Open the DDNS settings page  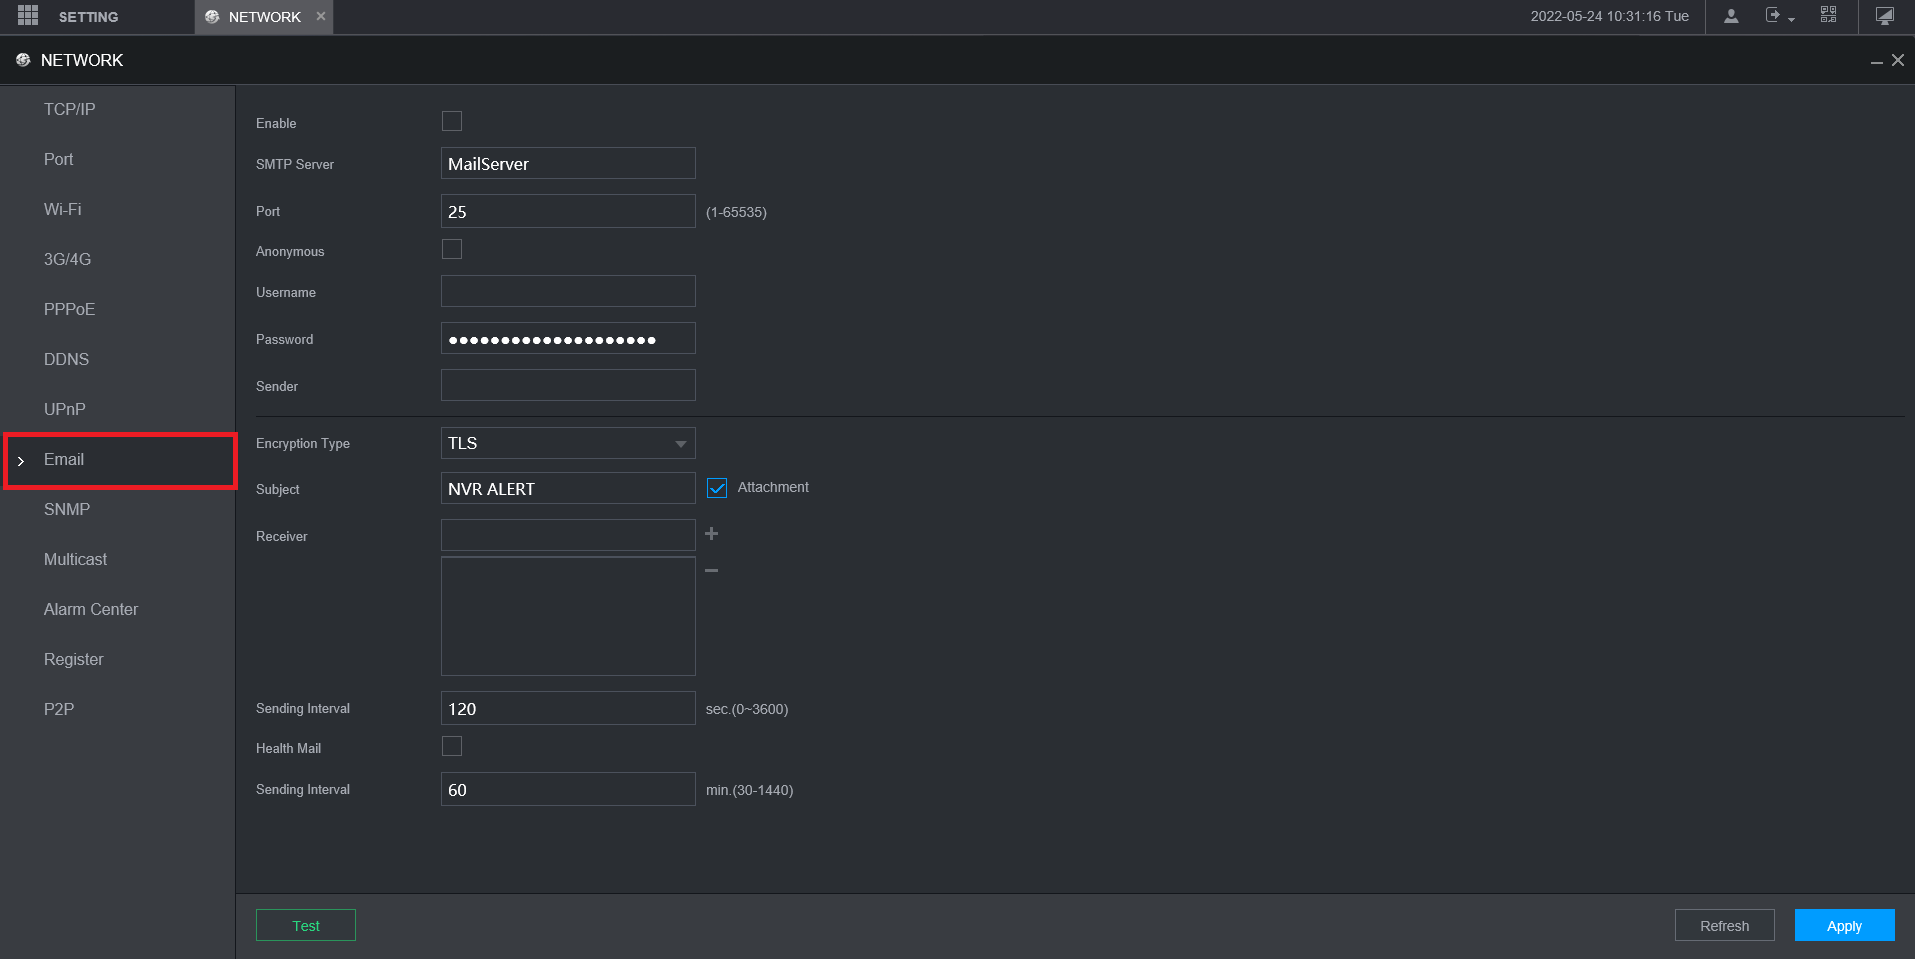tap(66, 359)
